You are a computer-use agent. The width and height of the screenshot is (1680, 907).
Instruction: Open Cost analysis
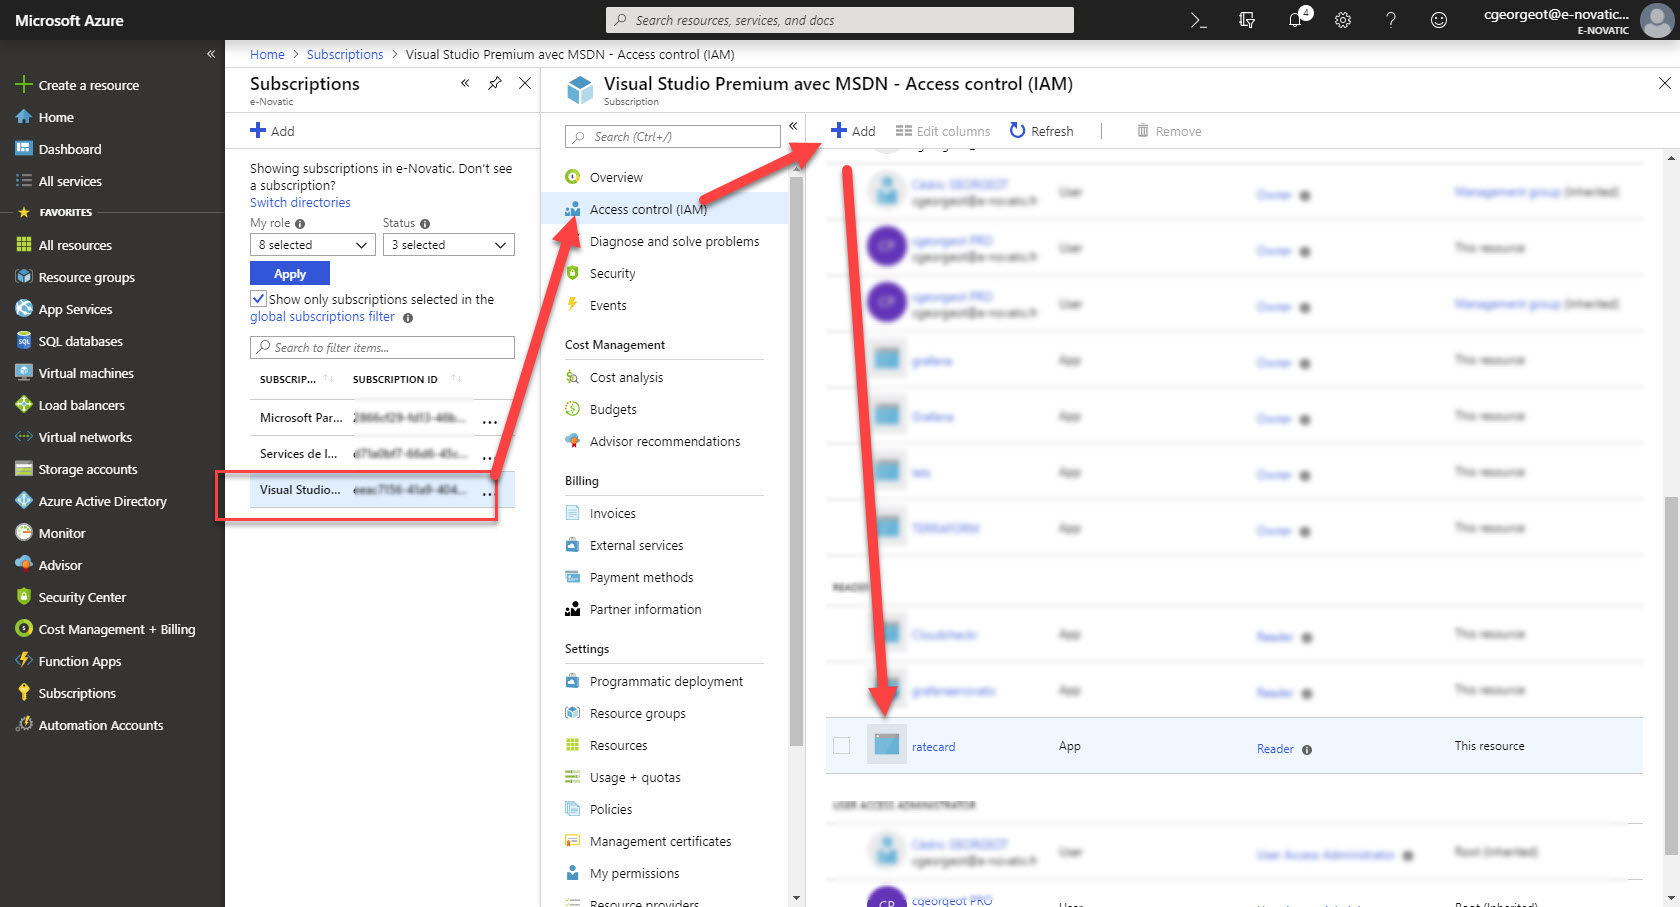coord(626,377)
